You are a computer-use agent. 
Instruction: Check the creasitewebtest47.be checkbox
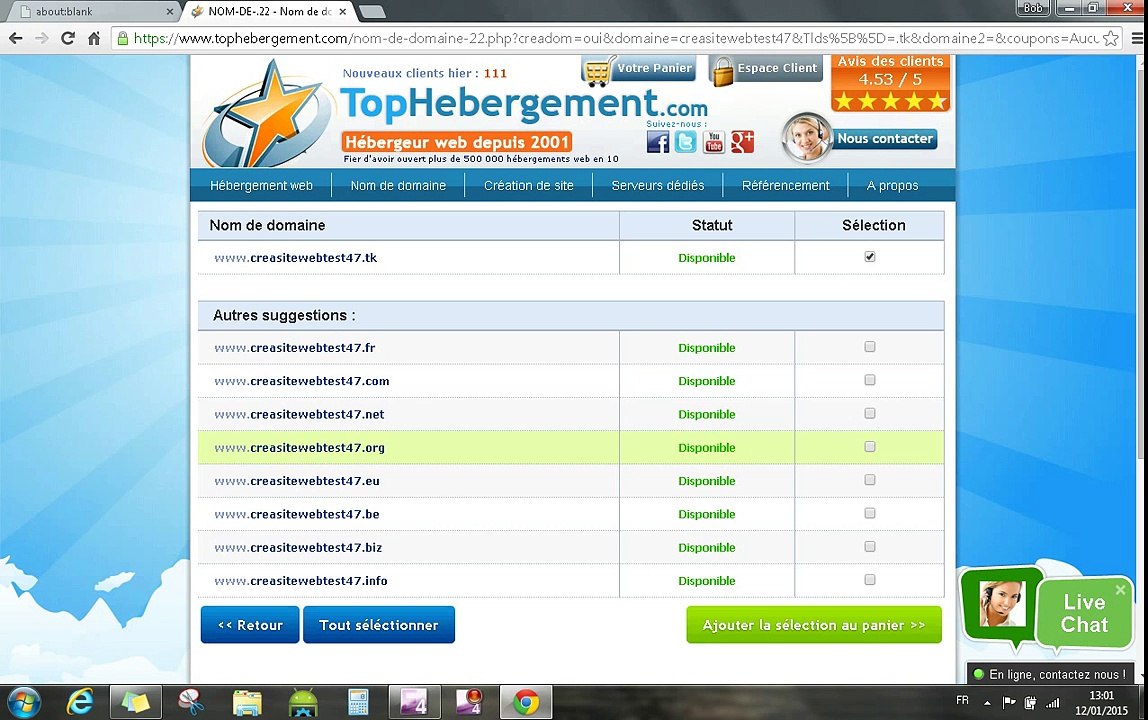click(x=870, y=513)
